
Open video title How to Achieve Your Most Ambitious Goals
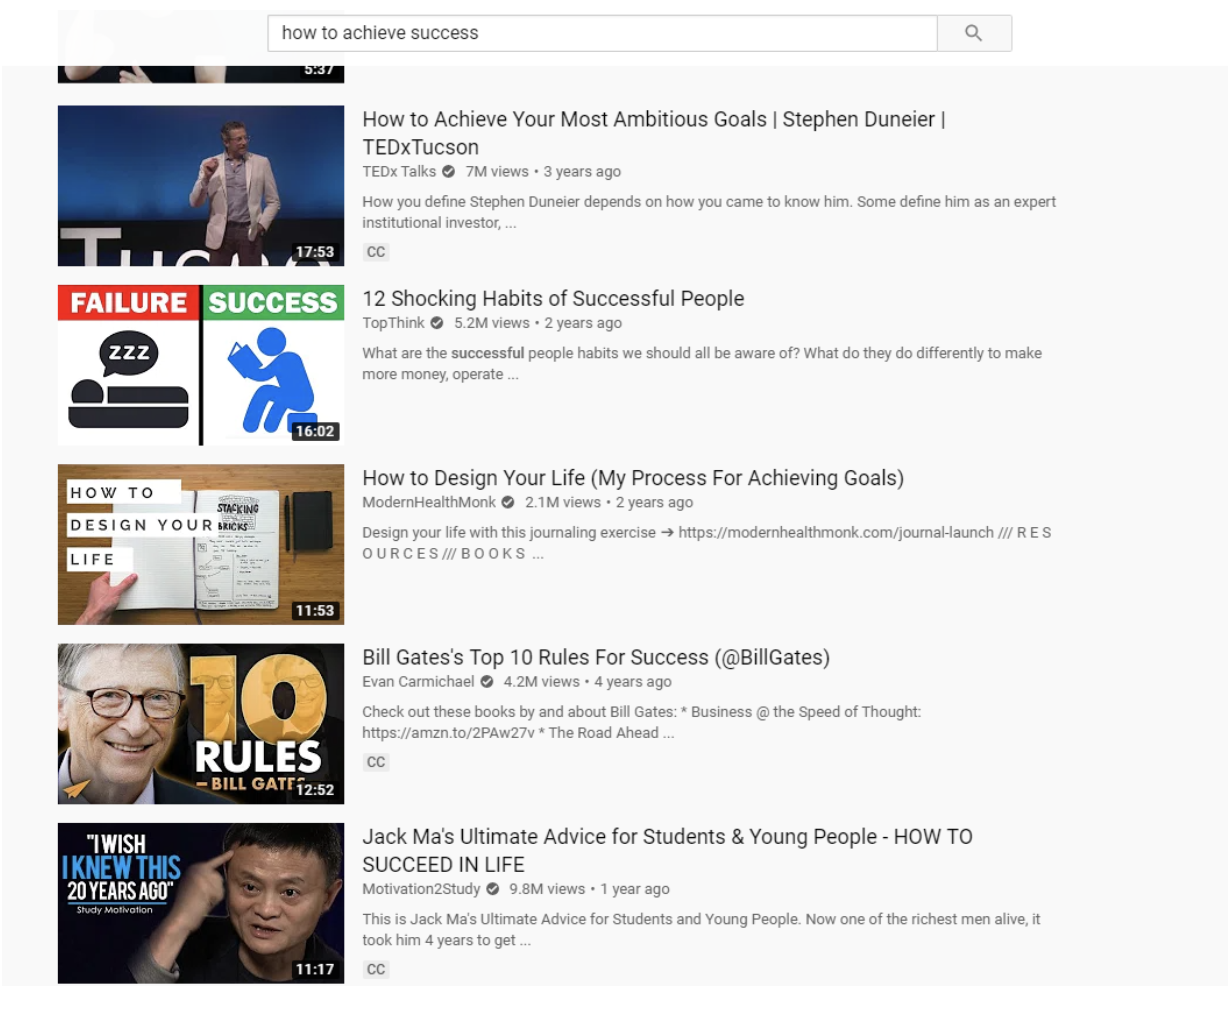point(654,133)
